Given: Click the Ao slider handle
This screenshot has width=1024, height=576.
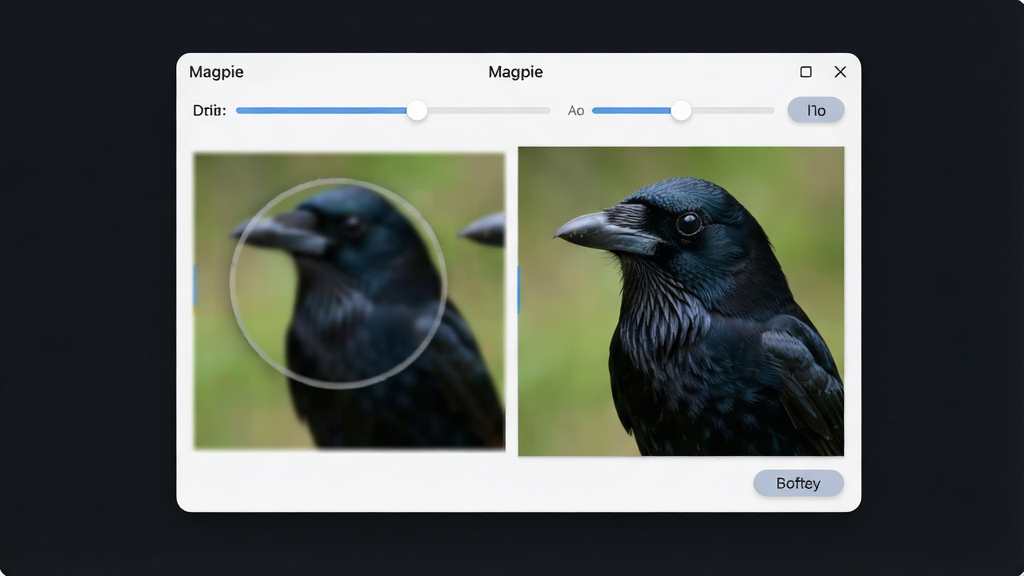Looking at the screenshot, I should 680,110.
